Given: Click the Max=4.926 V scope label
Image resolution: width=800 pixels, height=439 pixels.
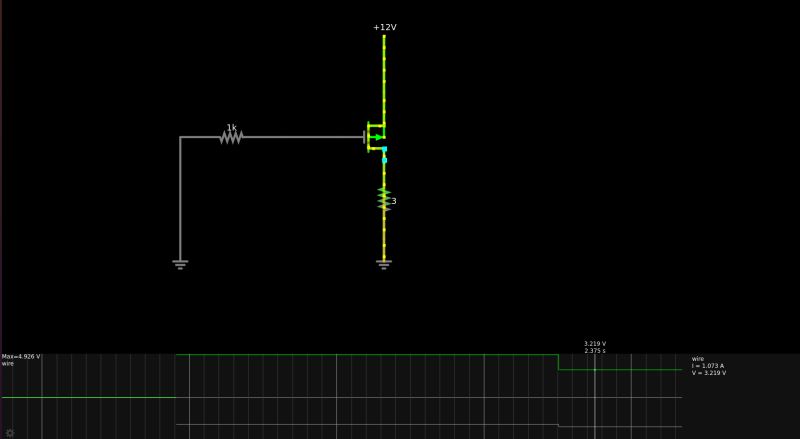Looking at the screenshot, I should click(x=21, y=356).
